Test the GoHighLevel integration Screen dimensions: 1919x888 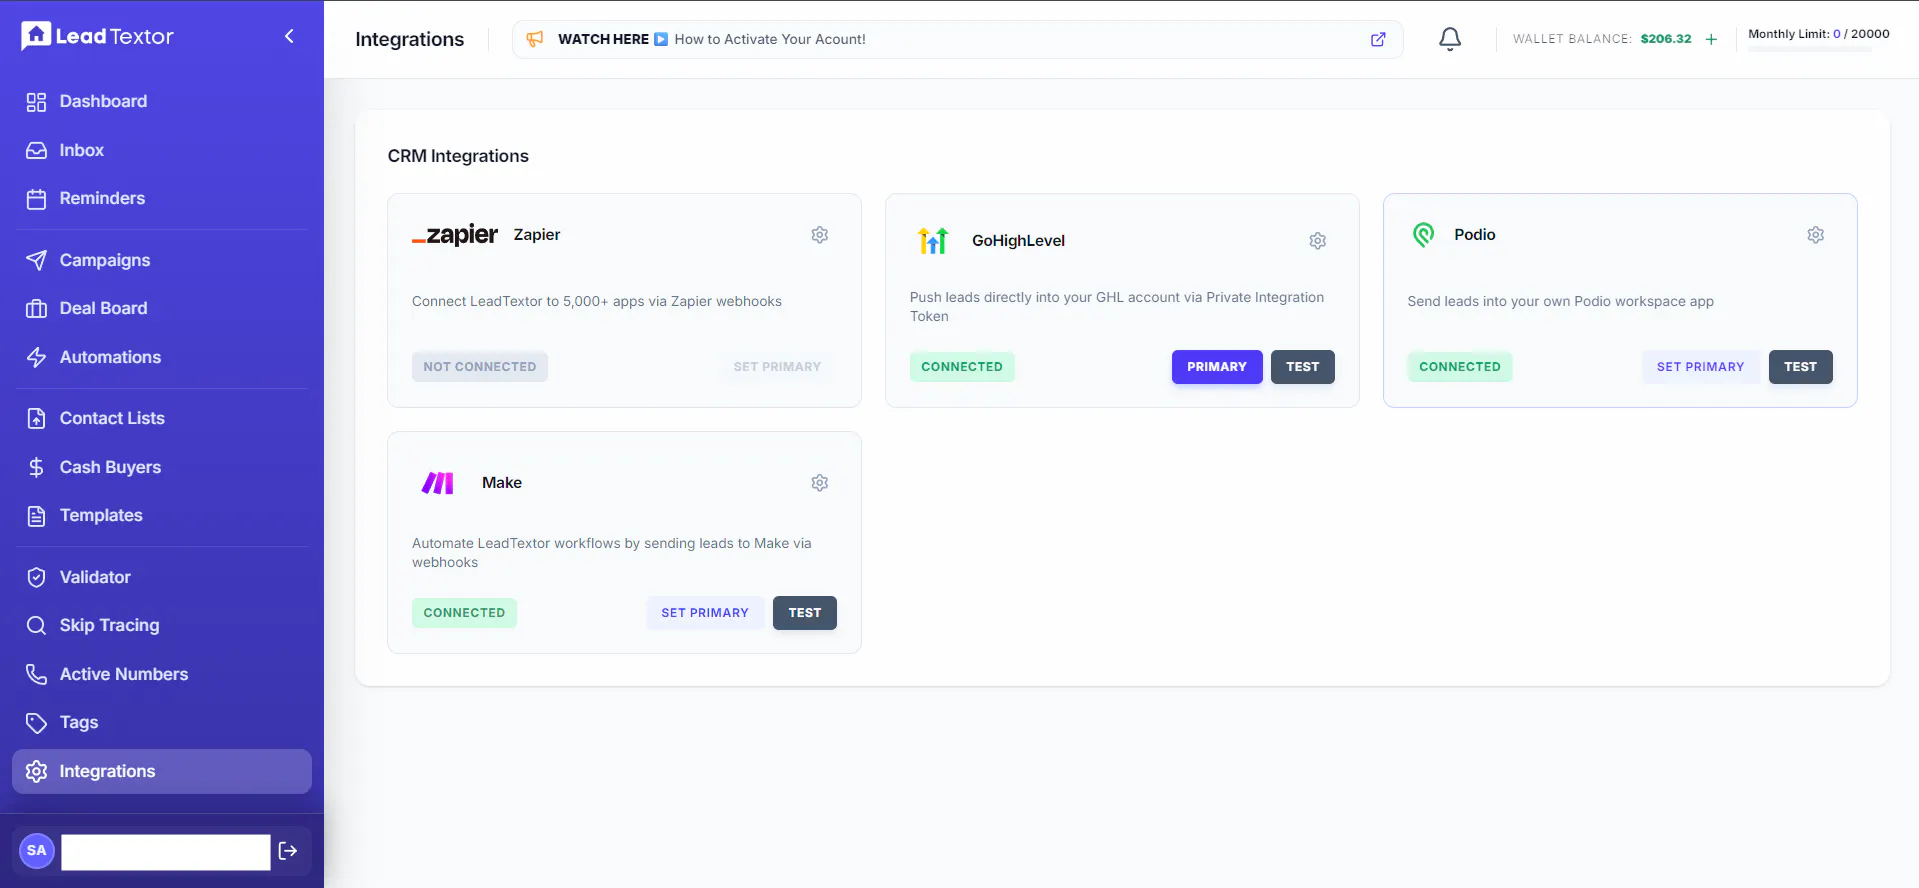(x=1303, y=367)
